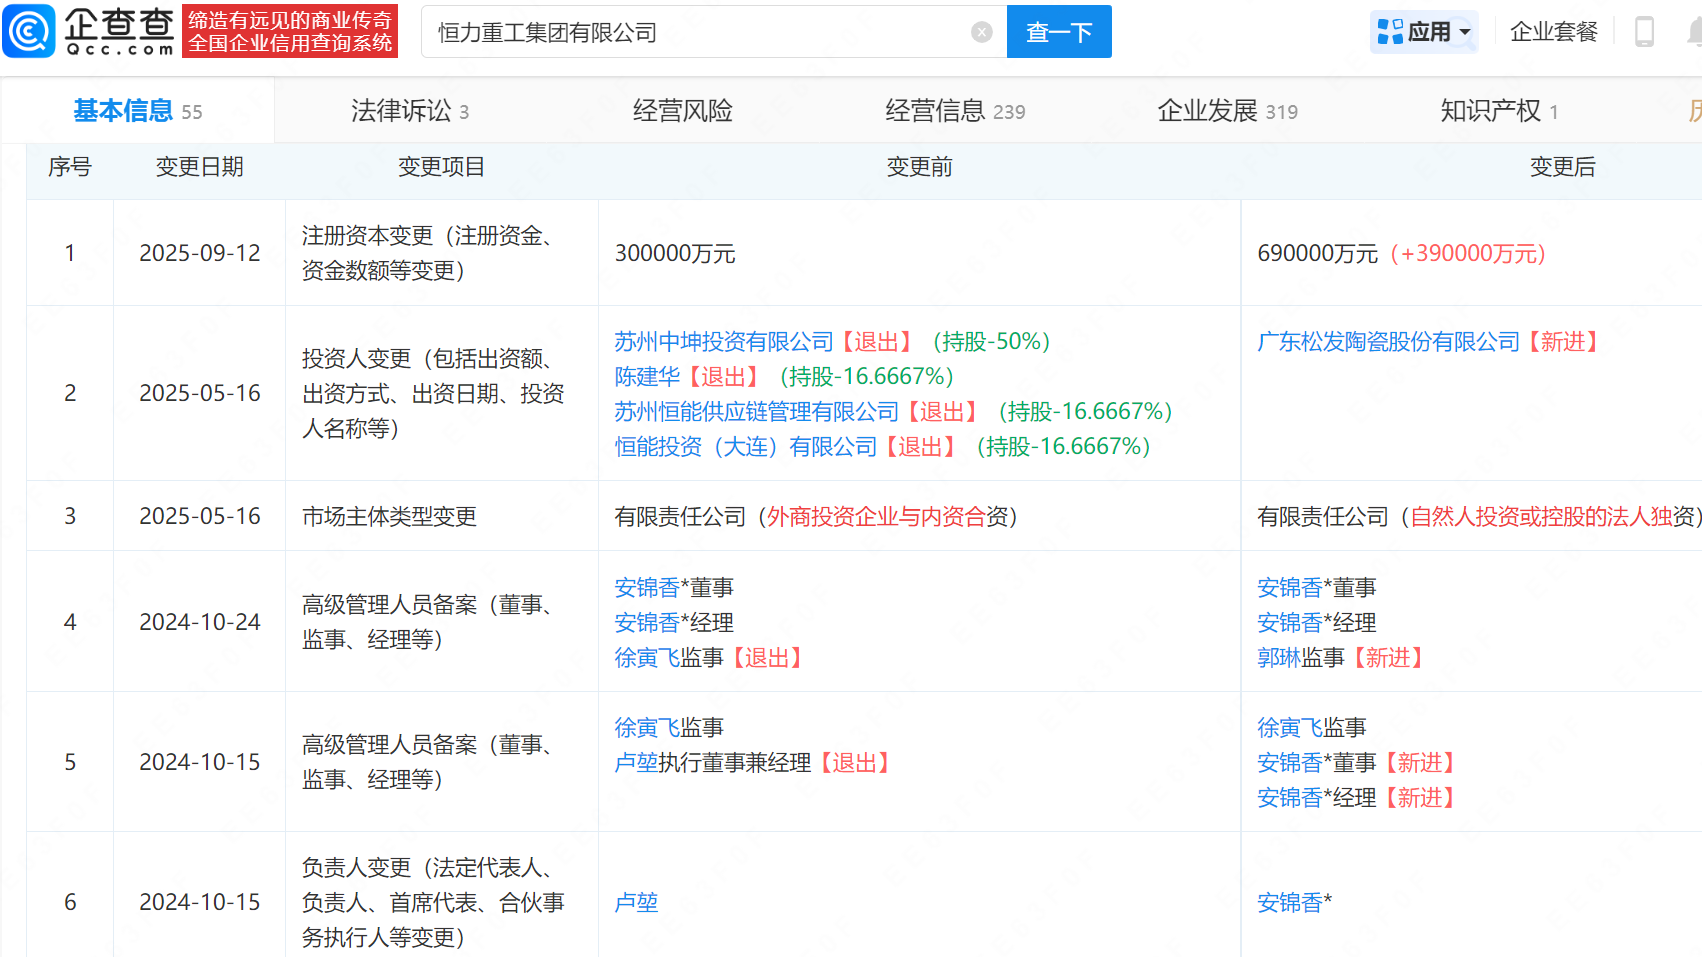This screenshot has height=957, width=1702.
Task: Select 有限责任公司 外商投资 text before change
Action: pos(816,517)
